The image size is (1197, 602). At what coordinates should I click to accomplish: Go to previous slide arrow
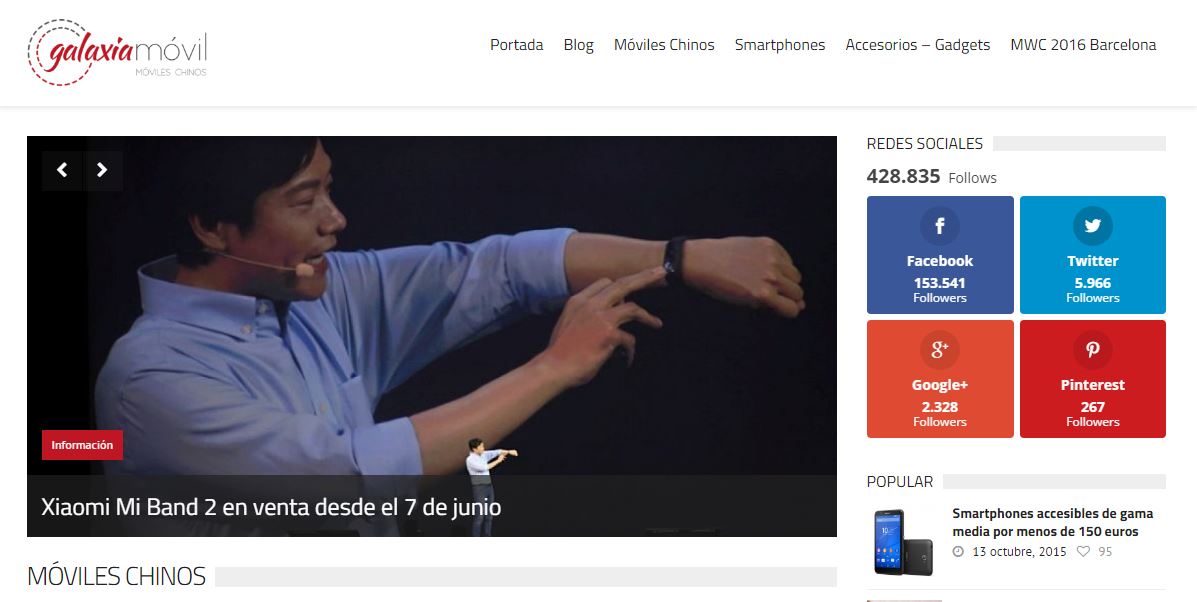click(62, 170)
